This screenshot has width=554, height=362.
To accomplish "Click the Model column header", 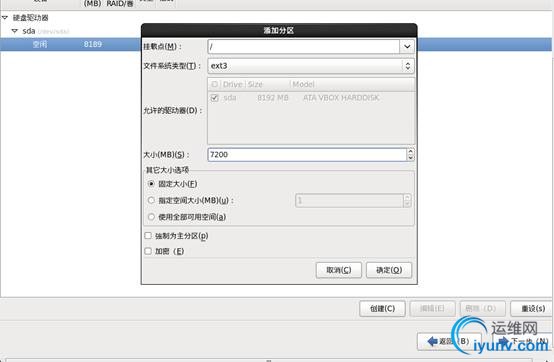I will (303, 84).
